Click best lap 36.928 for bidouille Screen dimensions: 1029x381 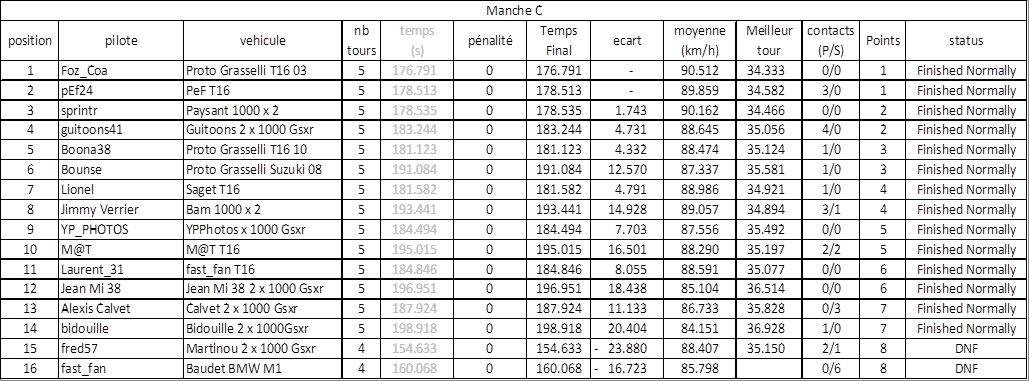tap(768, 329)
